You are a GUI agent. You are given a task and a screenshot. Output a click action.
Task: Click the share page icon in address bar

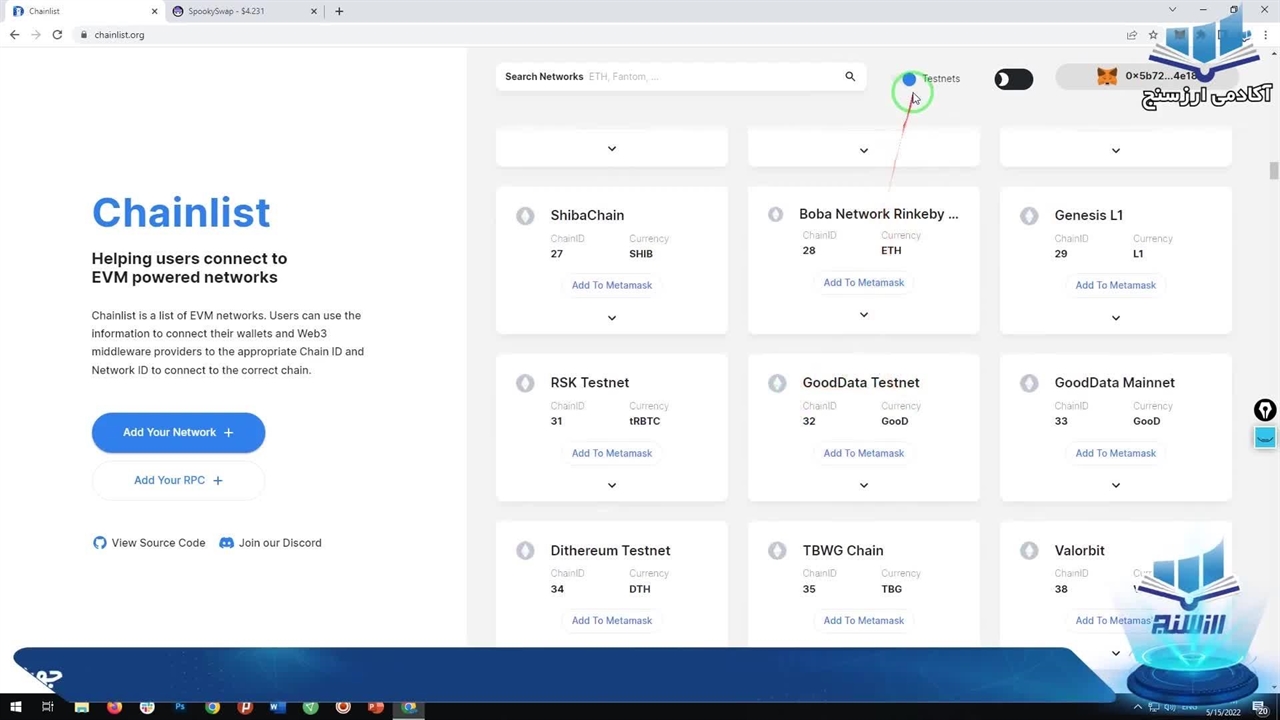click(1131, 34)
